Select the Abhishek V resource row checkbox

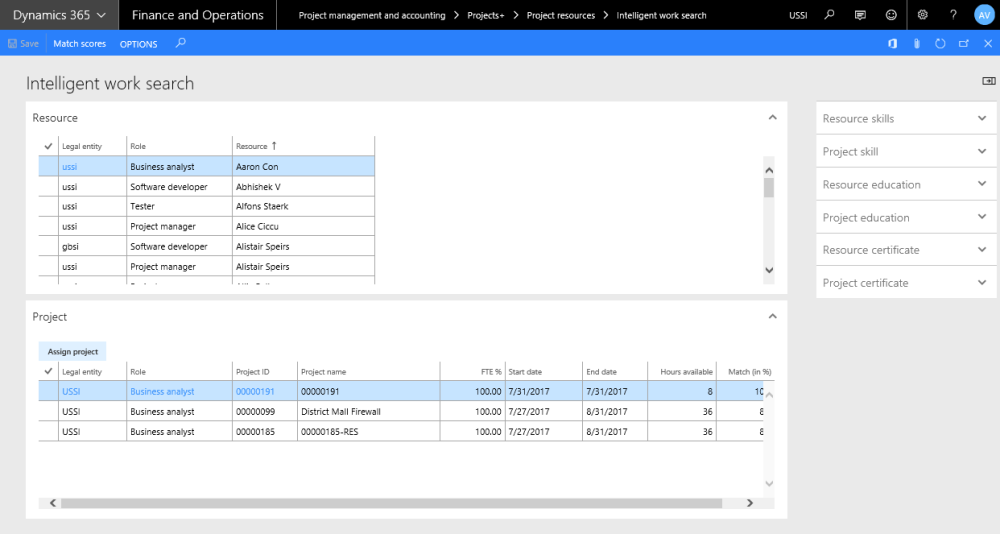(48, 187)
